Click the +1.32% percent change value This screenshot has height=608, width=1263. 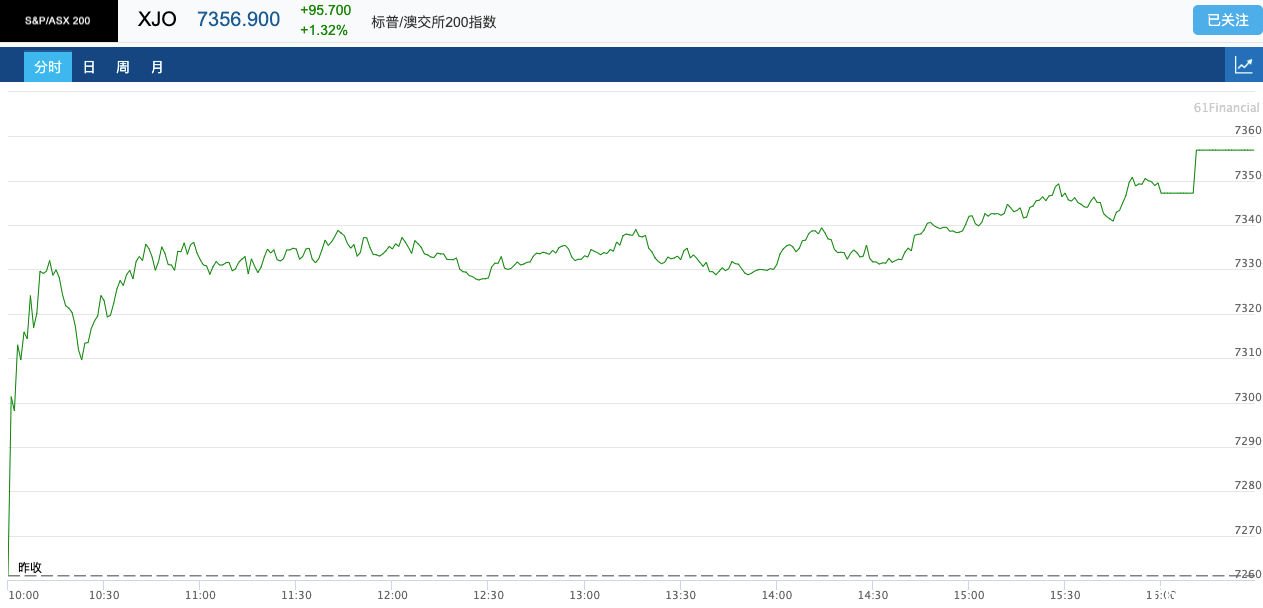[324, 30]
